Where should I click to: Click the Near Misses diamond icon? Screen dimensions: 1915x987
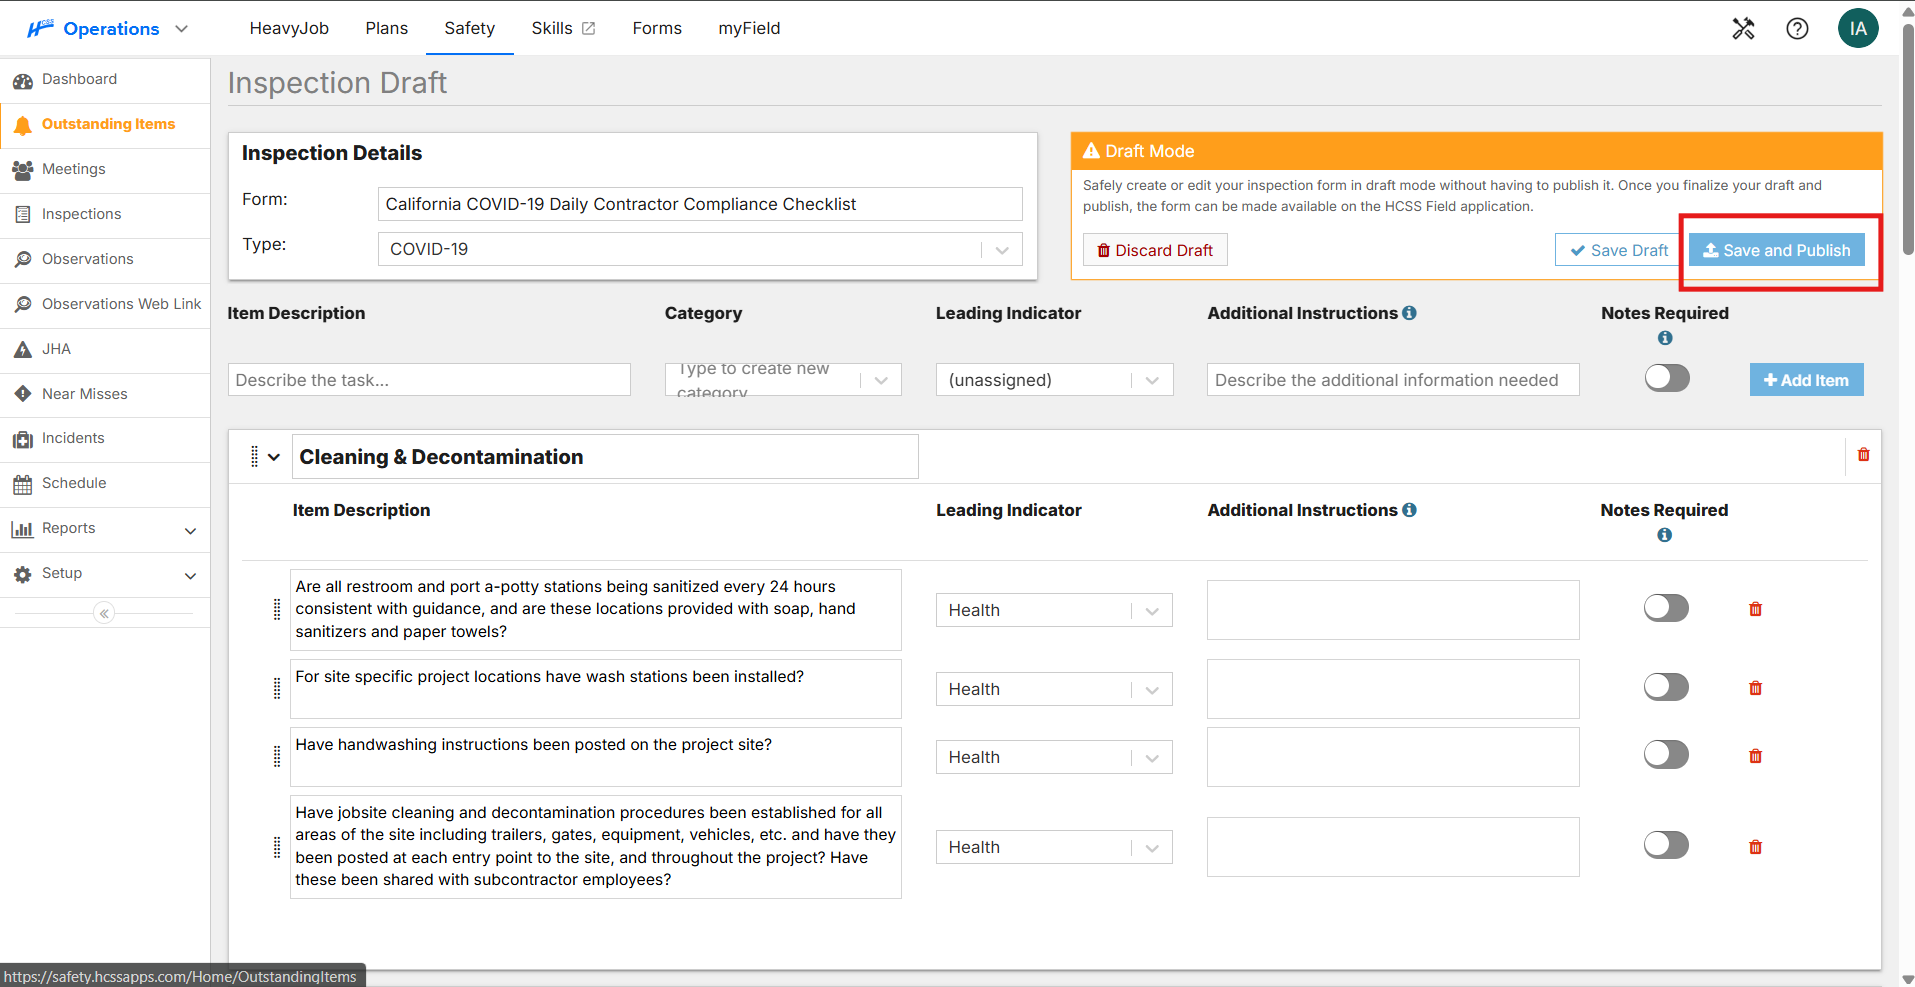tap(22, 394)
